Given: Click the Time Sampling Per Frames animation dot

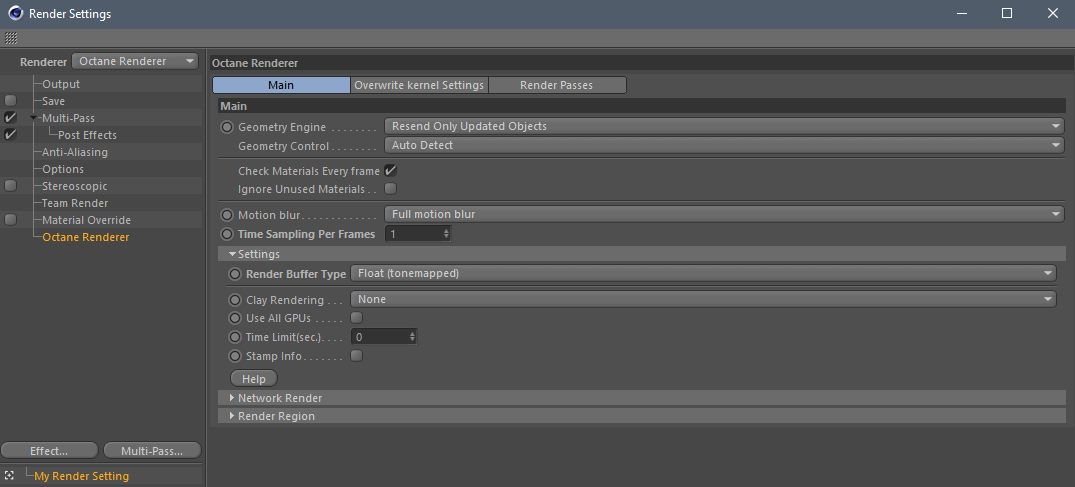Looking at the screenshot, I should [227, 234].
